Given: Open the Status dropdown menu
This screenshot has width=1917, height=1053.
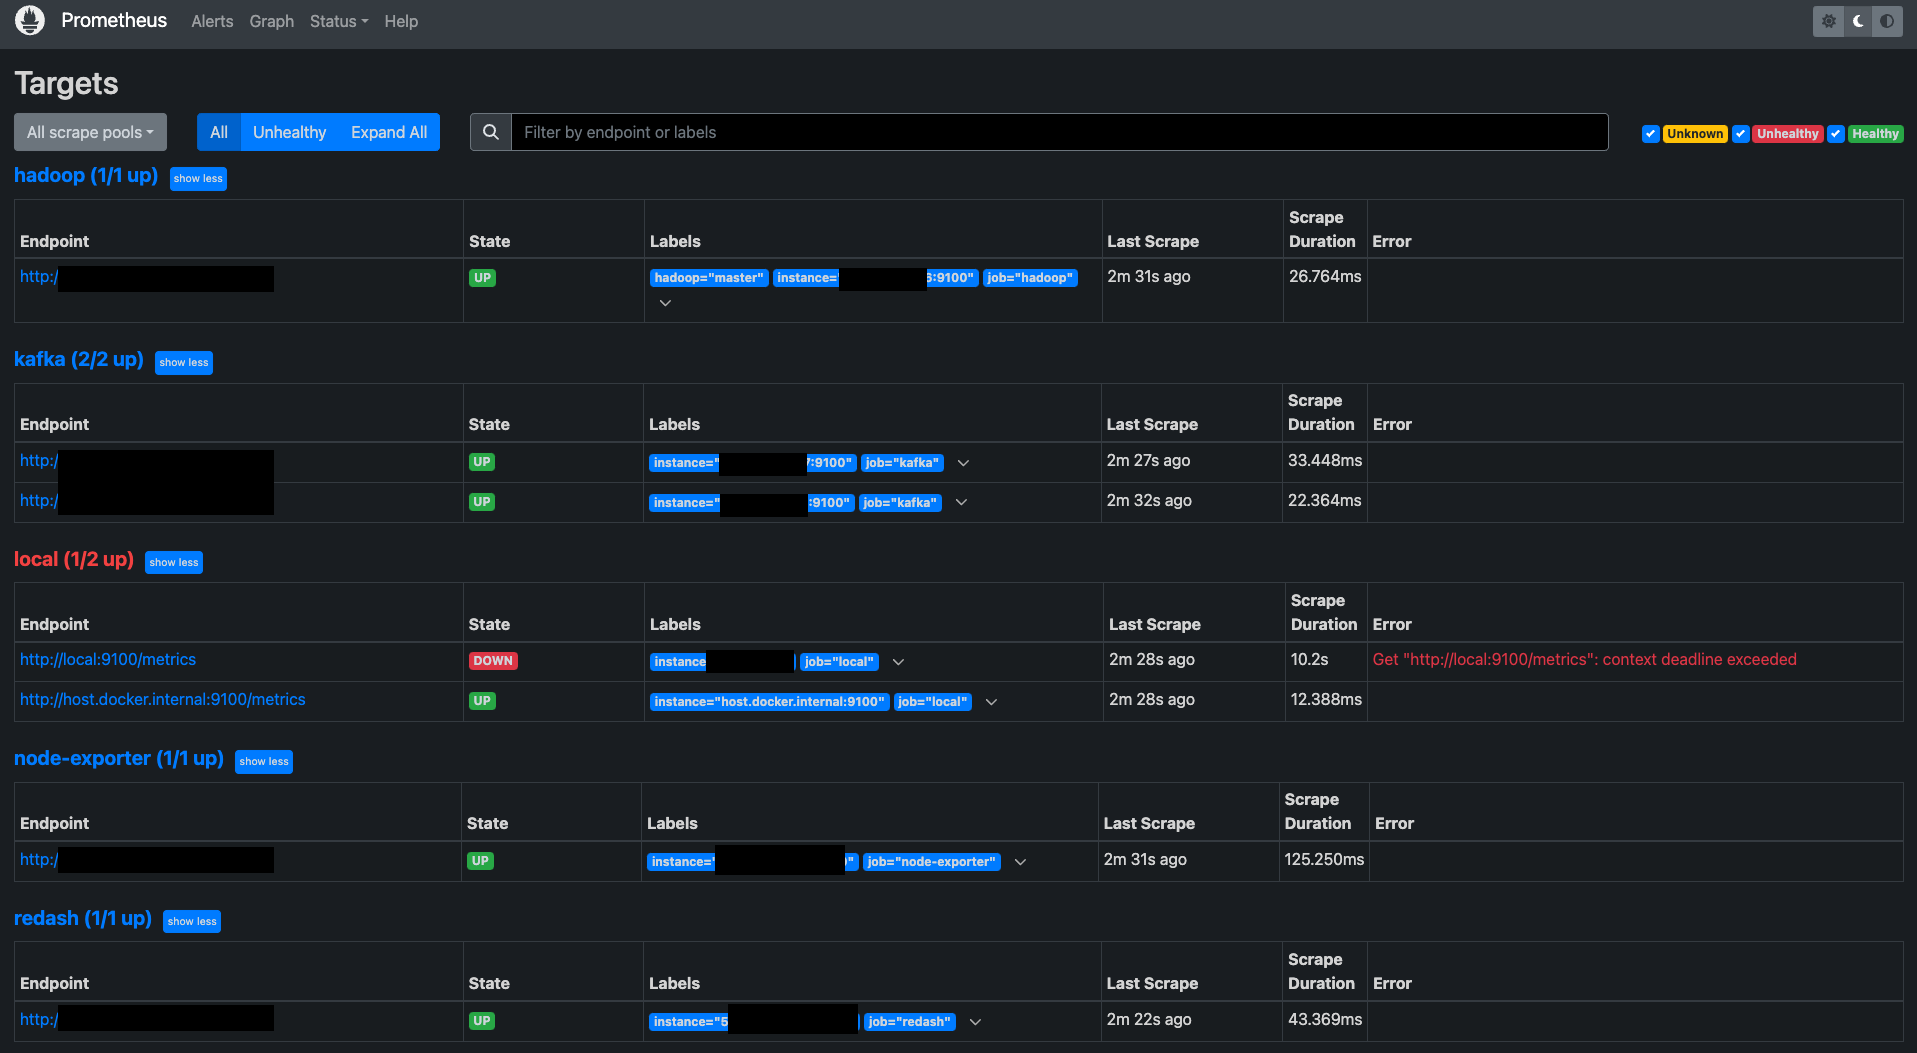Looking at the screenshot, I should [x=339, y=21].
